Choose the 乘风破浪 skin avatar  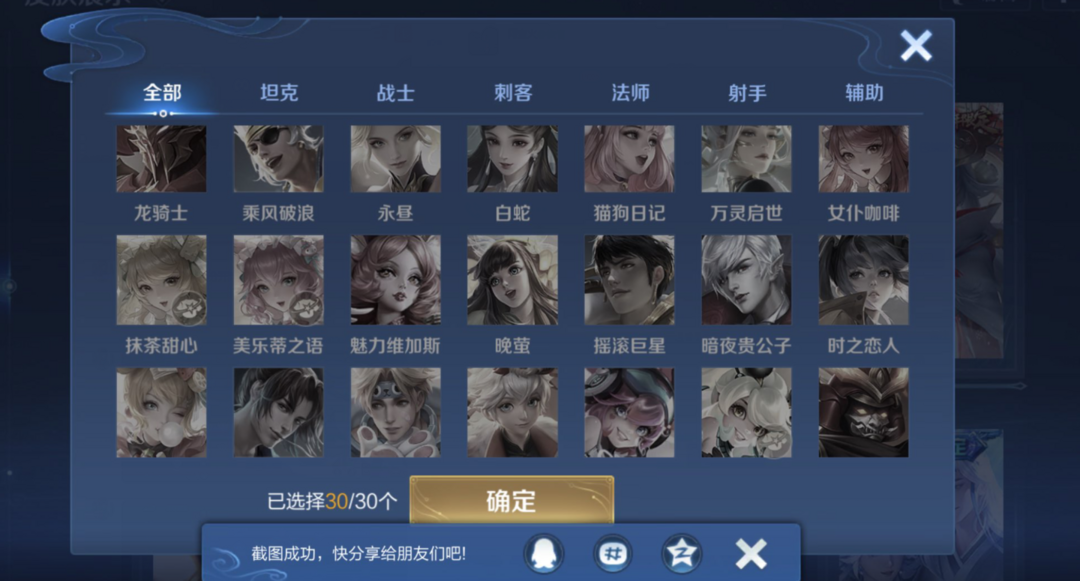[x=278, y=159]
